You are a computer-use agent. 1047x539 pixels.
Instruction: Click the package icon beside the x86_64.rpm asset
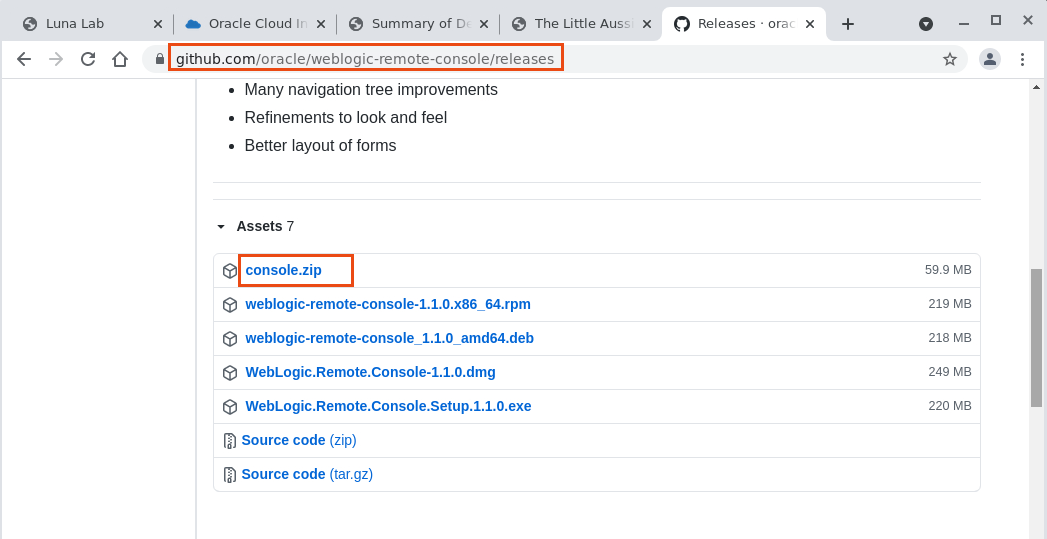tap(230, 305)
